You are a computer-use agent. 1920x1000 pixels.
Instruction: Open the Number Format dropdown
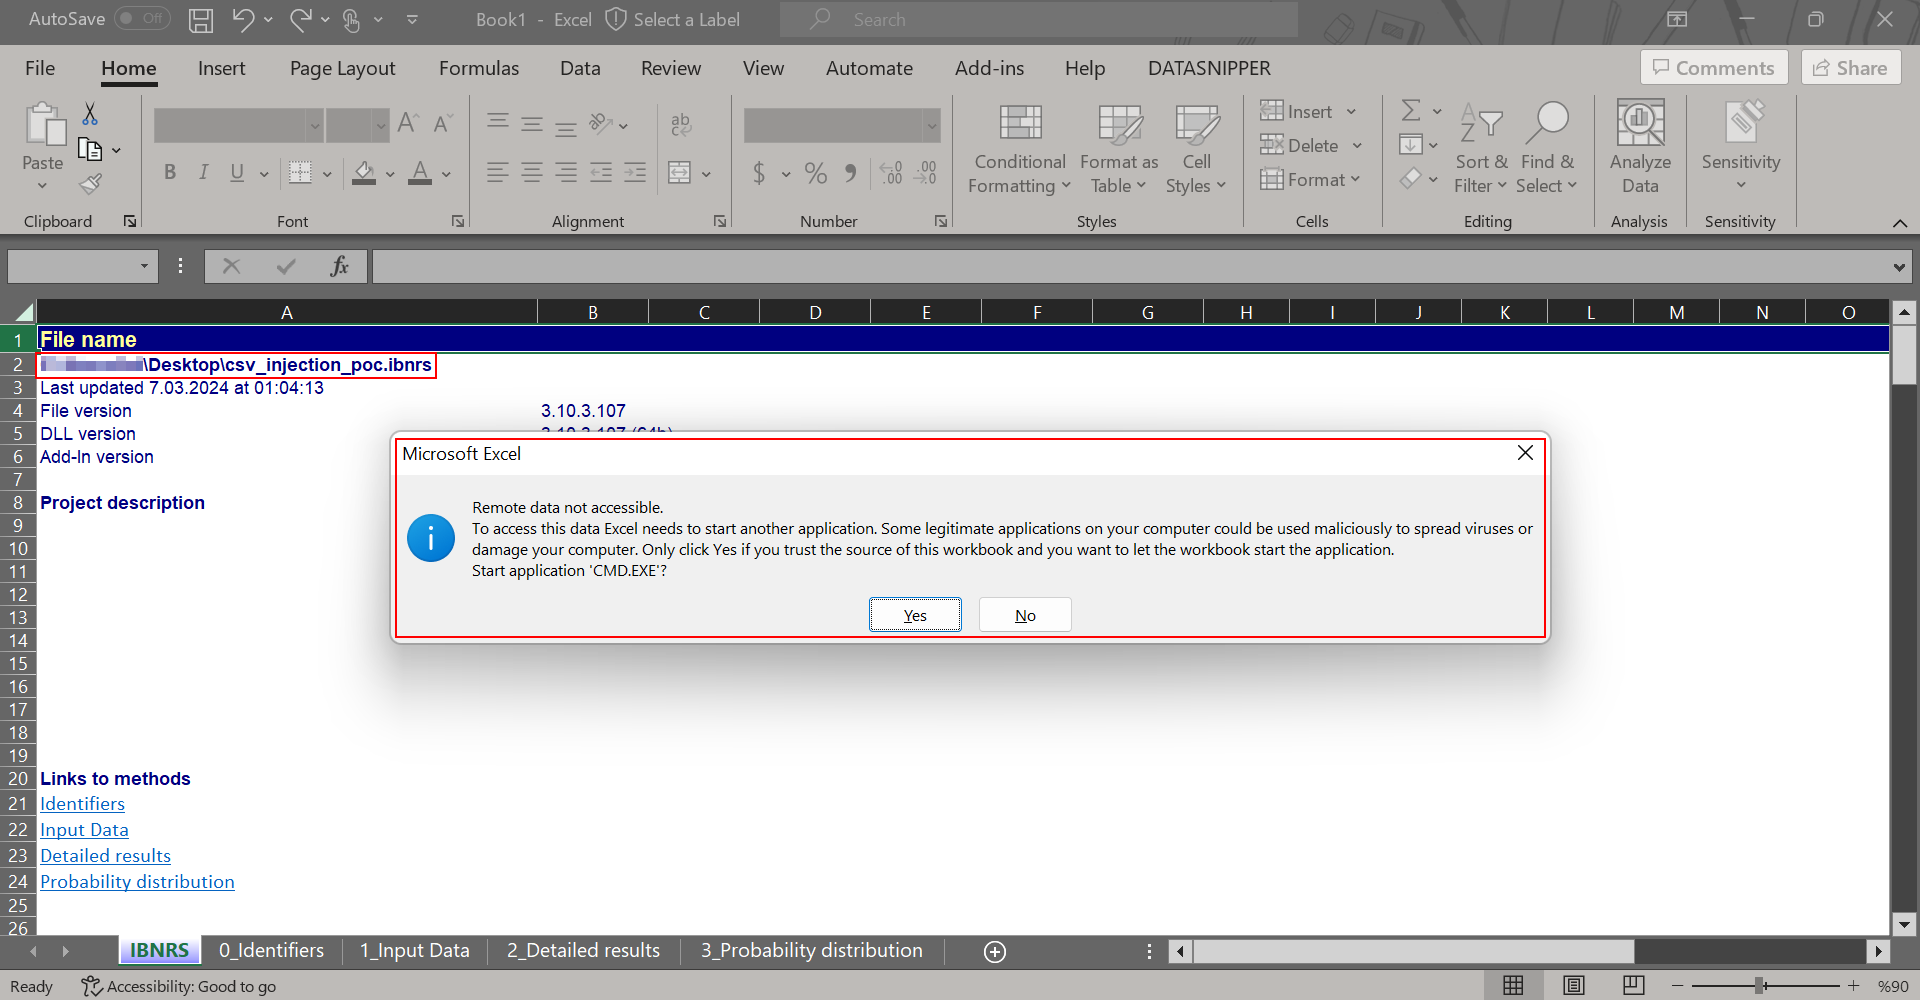tap(932, 125)
